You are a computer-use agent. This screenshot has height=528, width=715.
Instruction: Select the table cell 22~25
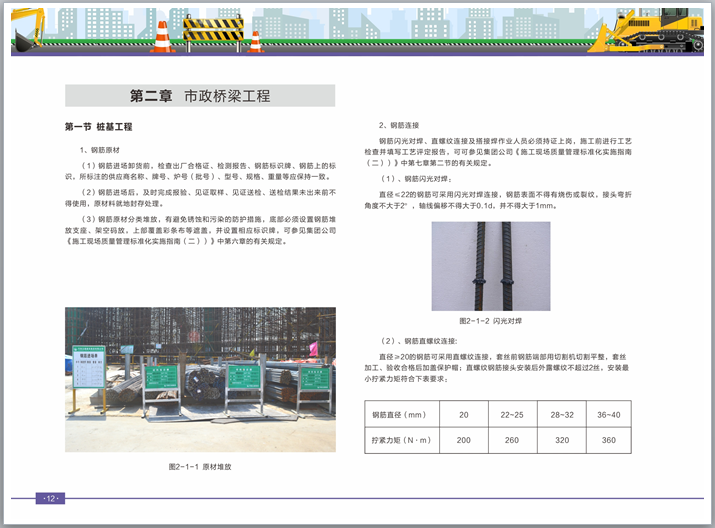click(511, 414)
